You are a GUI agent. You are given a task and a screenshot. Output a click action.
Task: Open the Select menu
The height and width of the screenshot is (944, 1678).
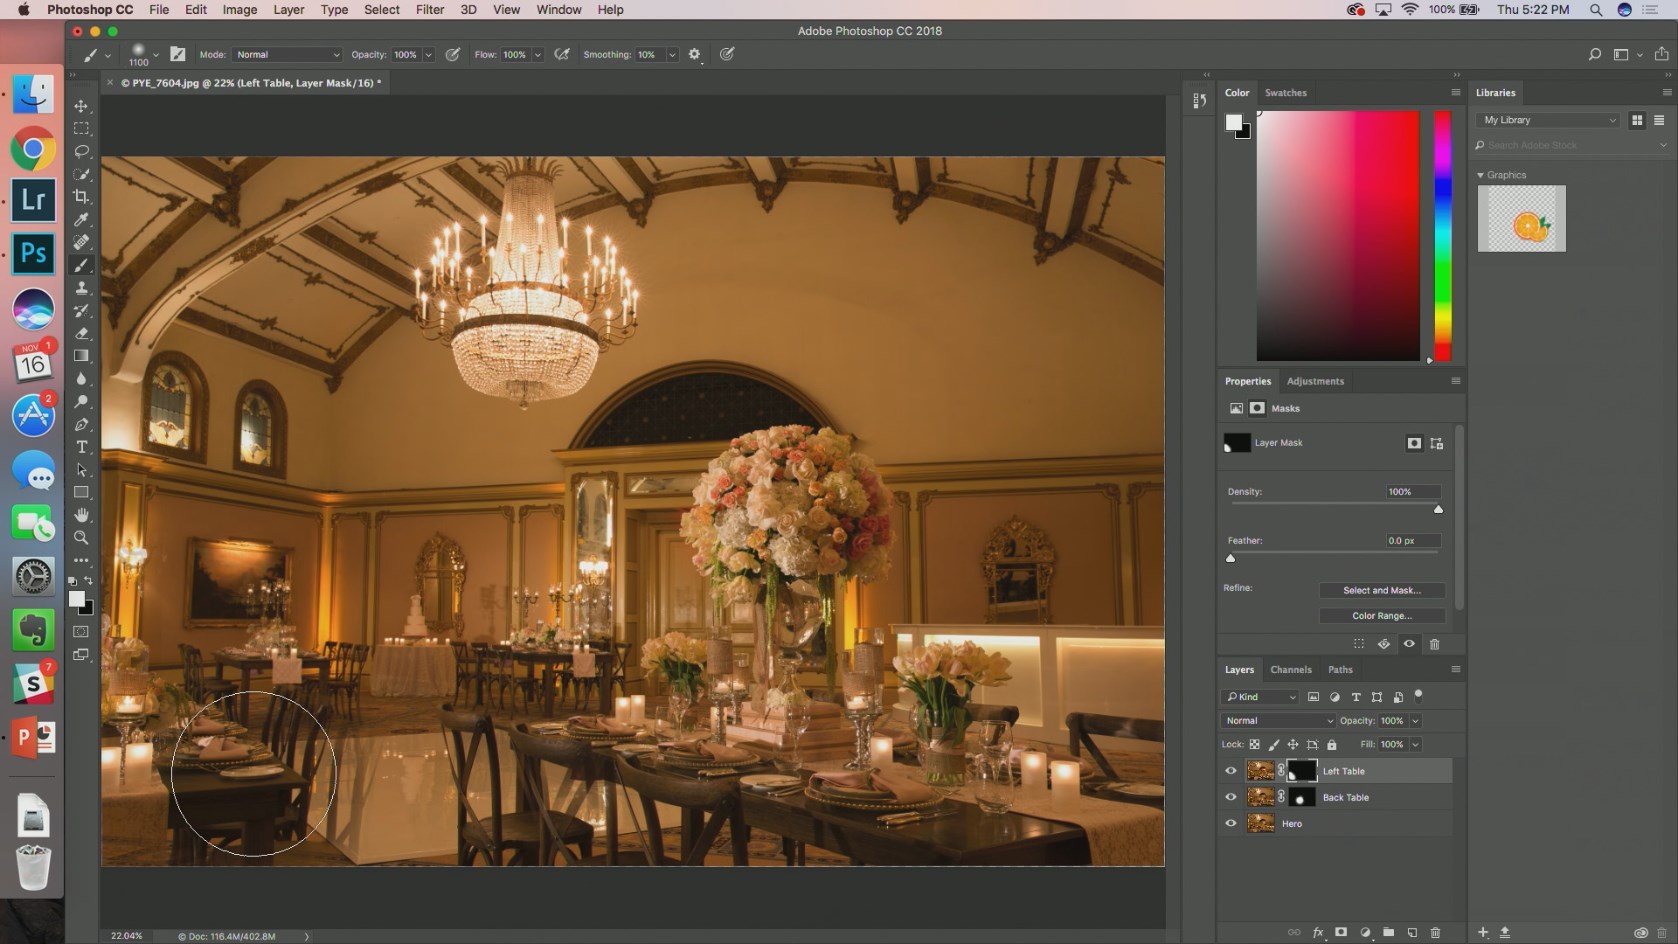pos(381,9)
